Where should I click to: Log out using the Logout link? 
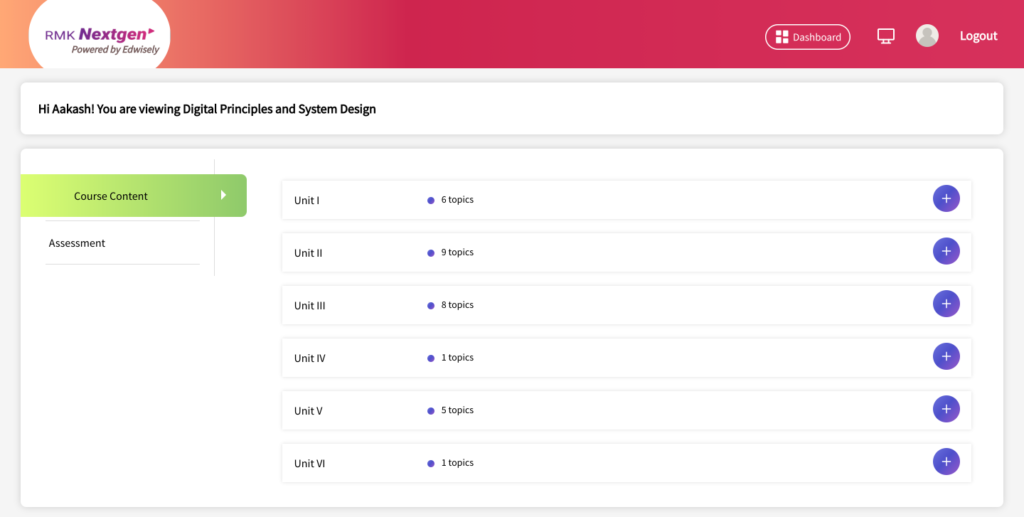click(978, 36)
